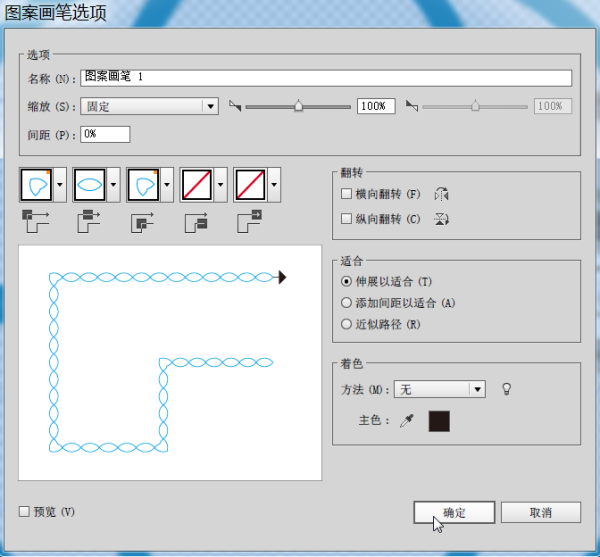The width and height of the screenshot is (600, 557).
Task: Select the 添加间距以适合 (A) radio option
Action: [x=346, y=303]
